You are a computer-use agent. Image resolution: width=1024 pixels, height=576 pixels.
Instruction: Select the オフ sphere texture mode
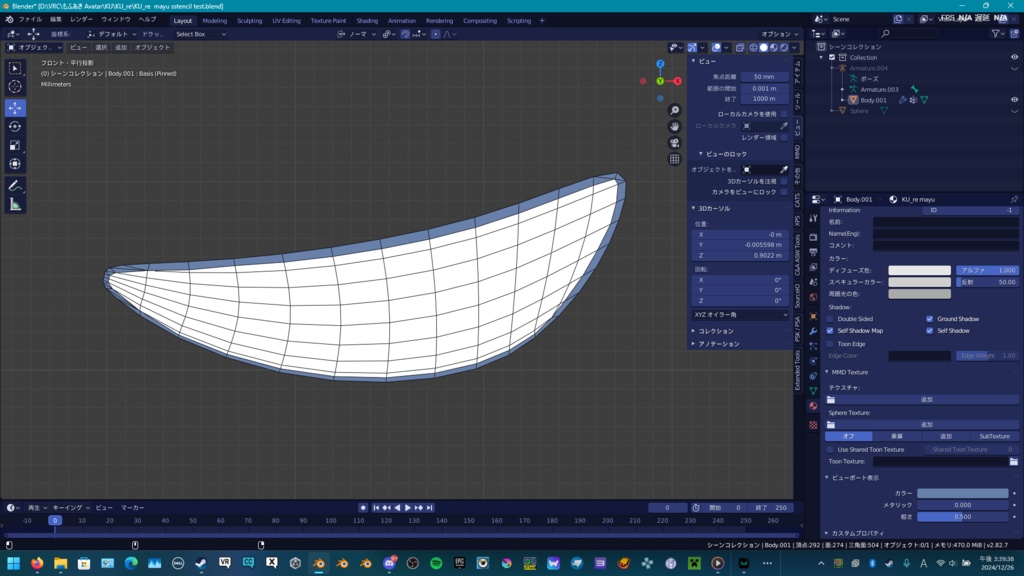point(848,436)
